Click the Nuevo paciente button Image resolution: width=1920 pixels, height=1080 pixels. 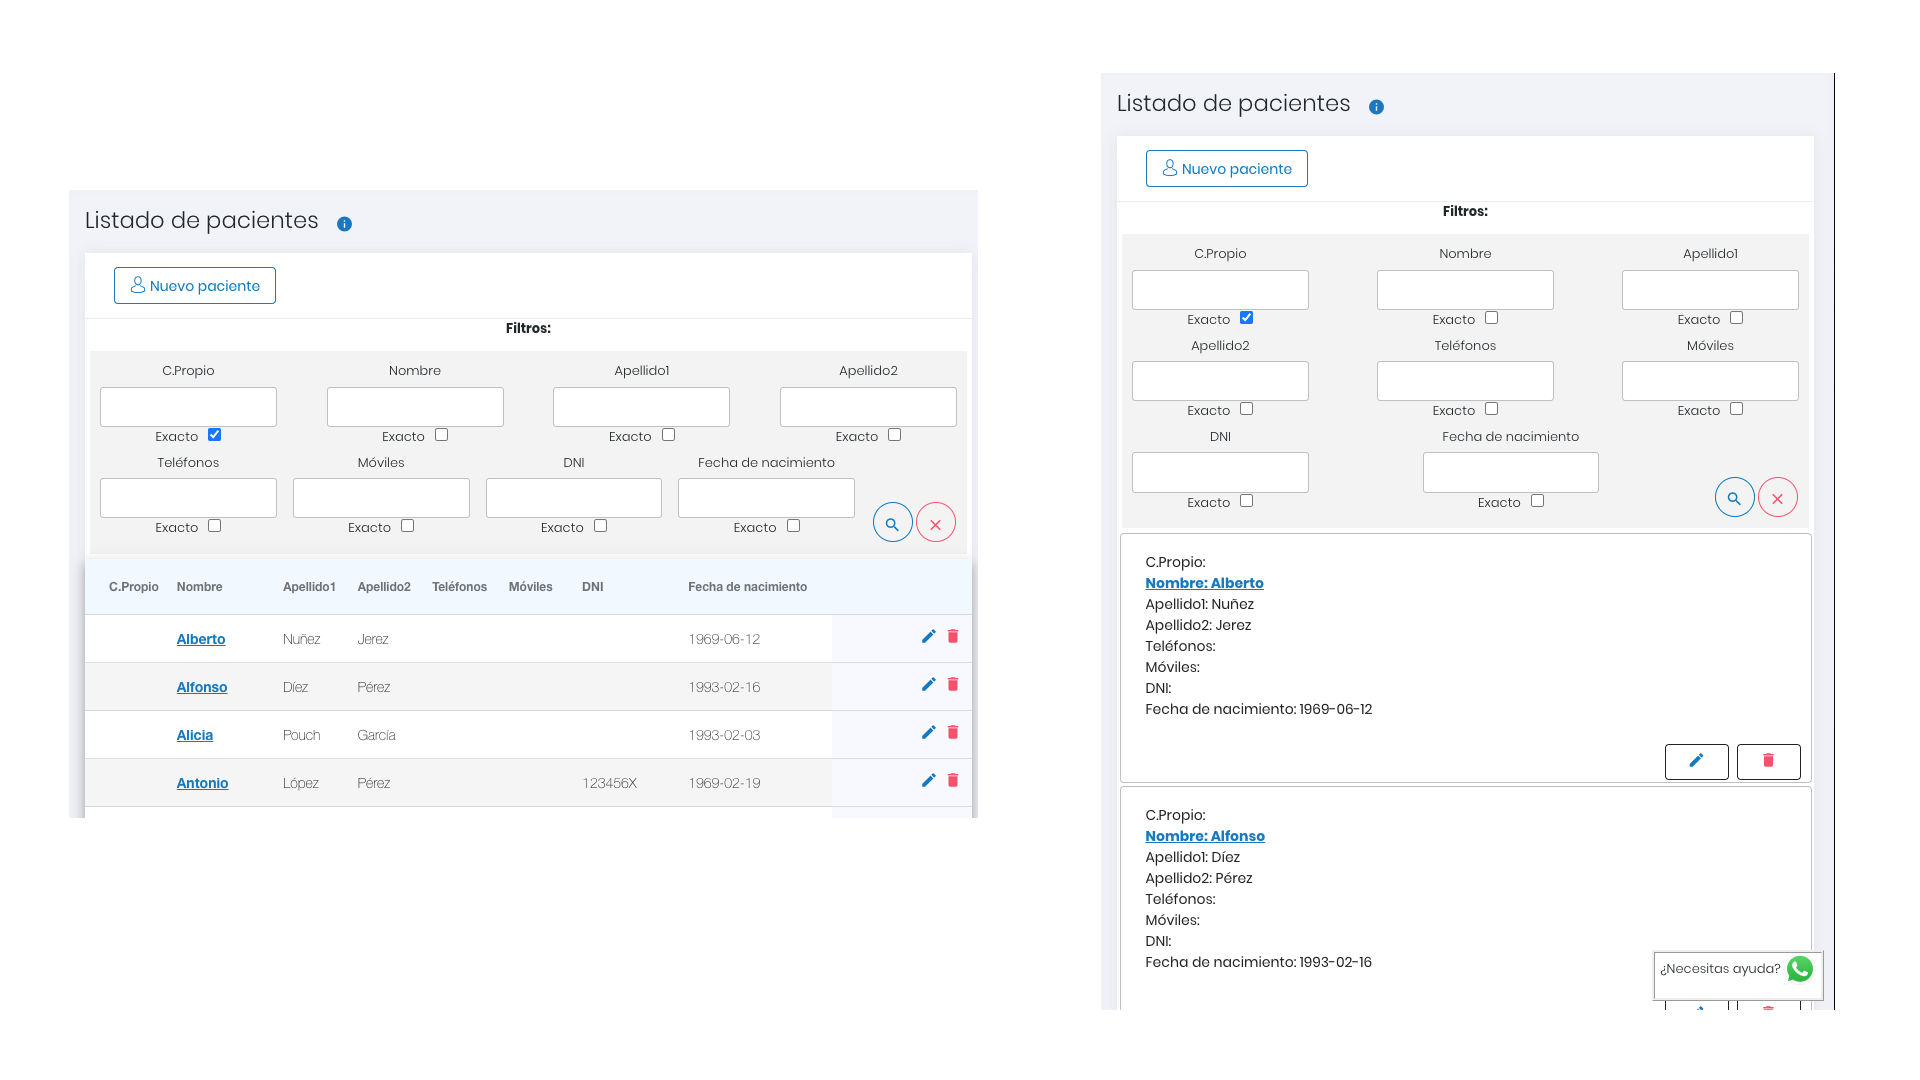point(194,285)
